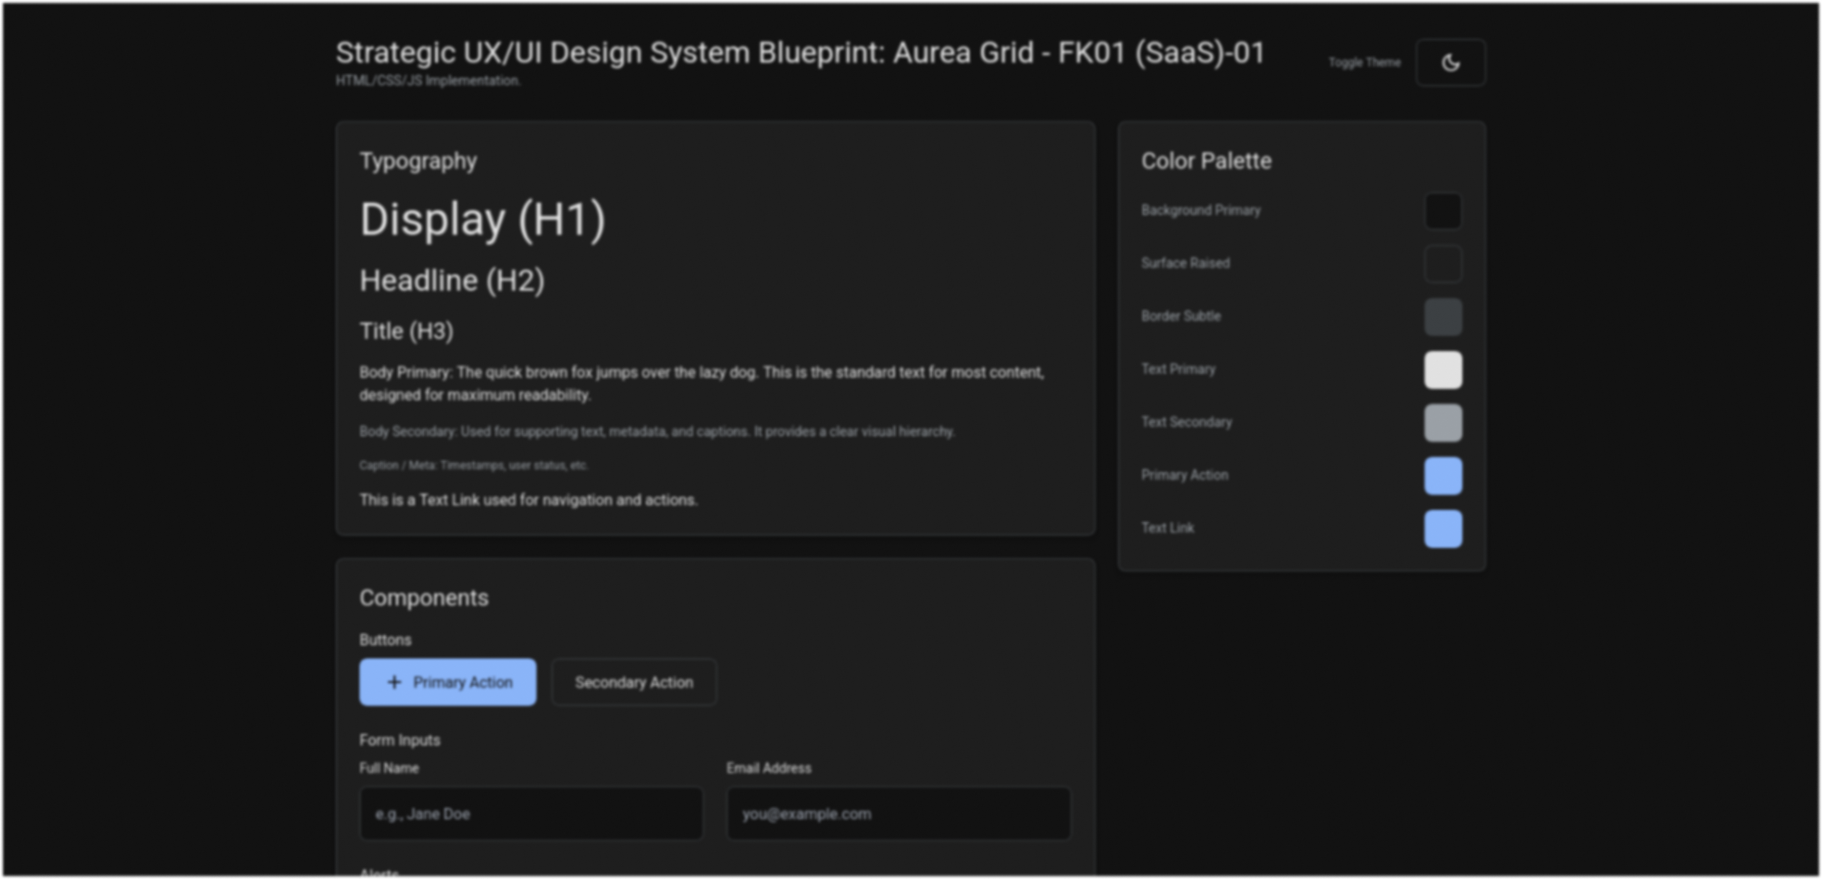
Task: Focus the Full Name input field
Action: (531, 814)
